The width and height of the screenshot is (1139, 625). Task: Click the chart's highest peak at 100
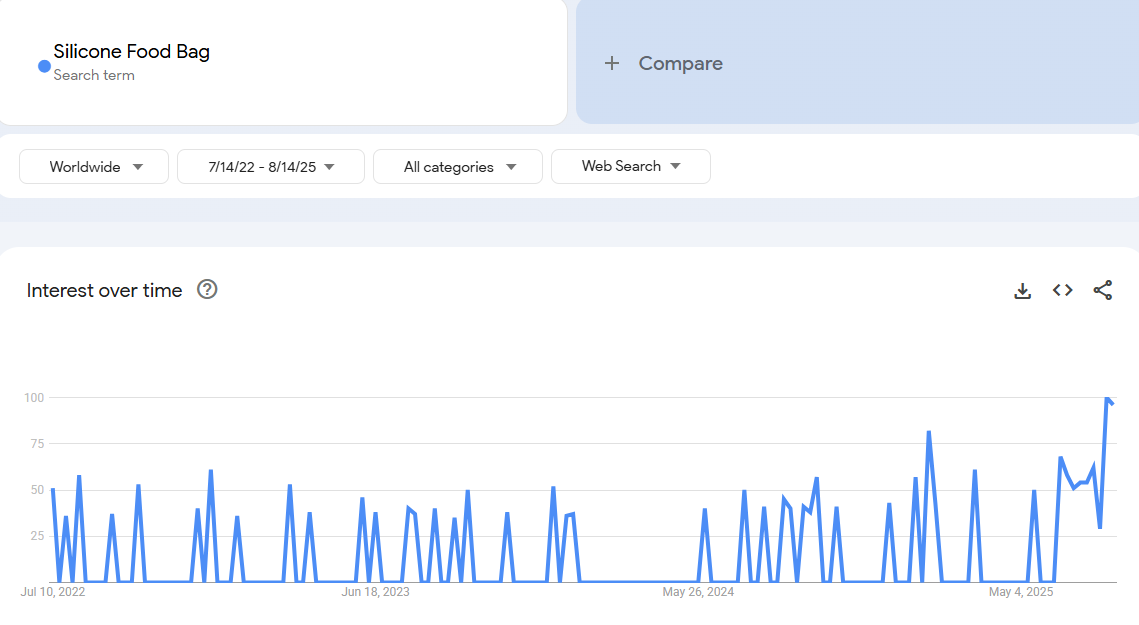[x=1106, y=398]
